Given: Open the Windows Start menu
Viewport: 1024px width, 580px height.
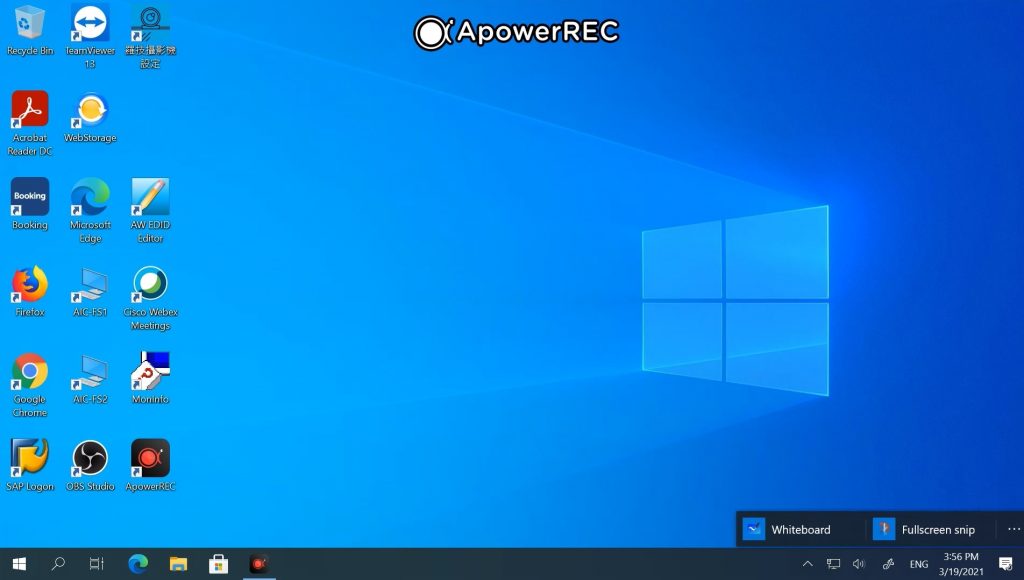Looking at the screenshot, I should click(19, 564).
